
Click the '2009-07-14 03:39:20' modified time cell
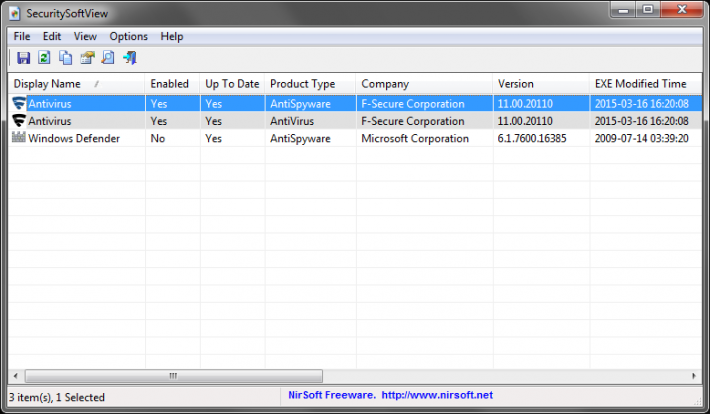[641, 138]
